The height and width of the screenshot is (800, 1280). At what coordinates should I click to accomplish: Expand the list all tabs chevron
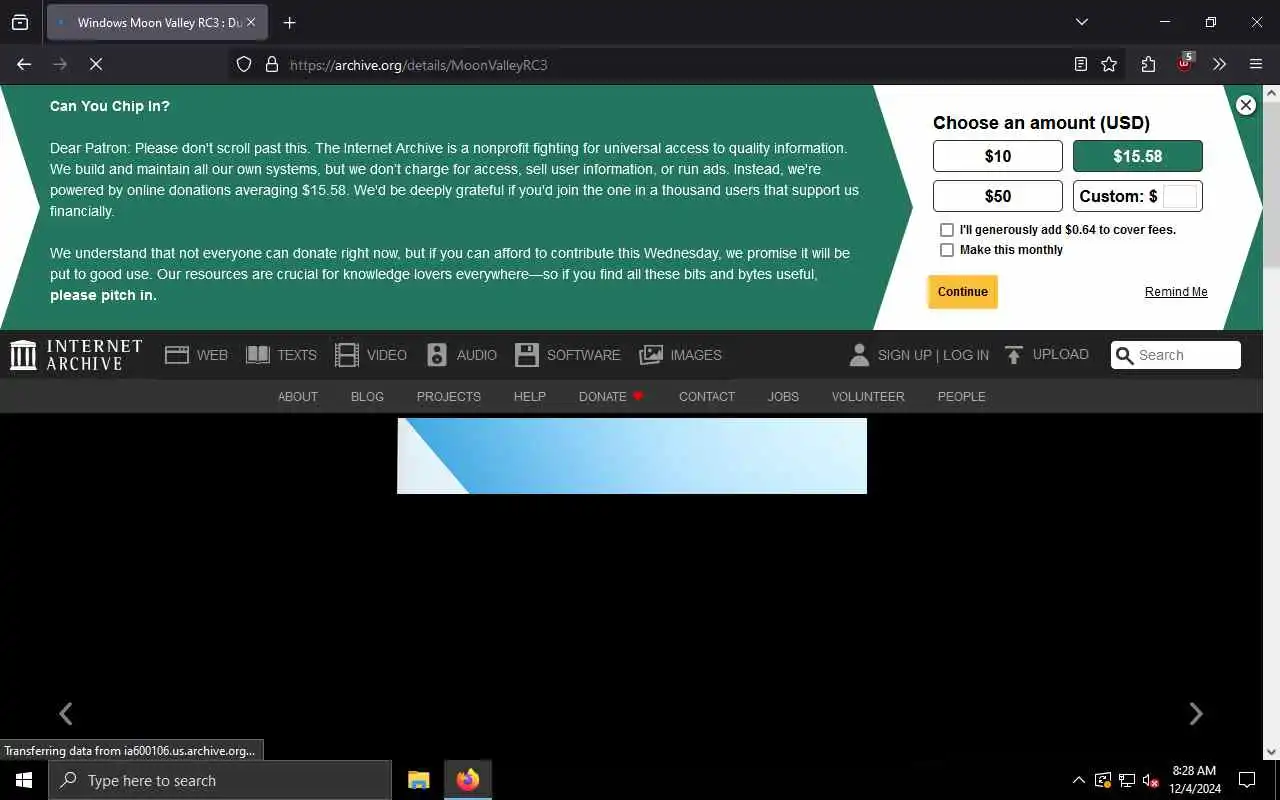tap(1081, 22)
